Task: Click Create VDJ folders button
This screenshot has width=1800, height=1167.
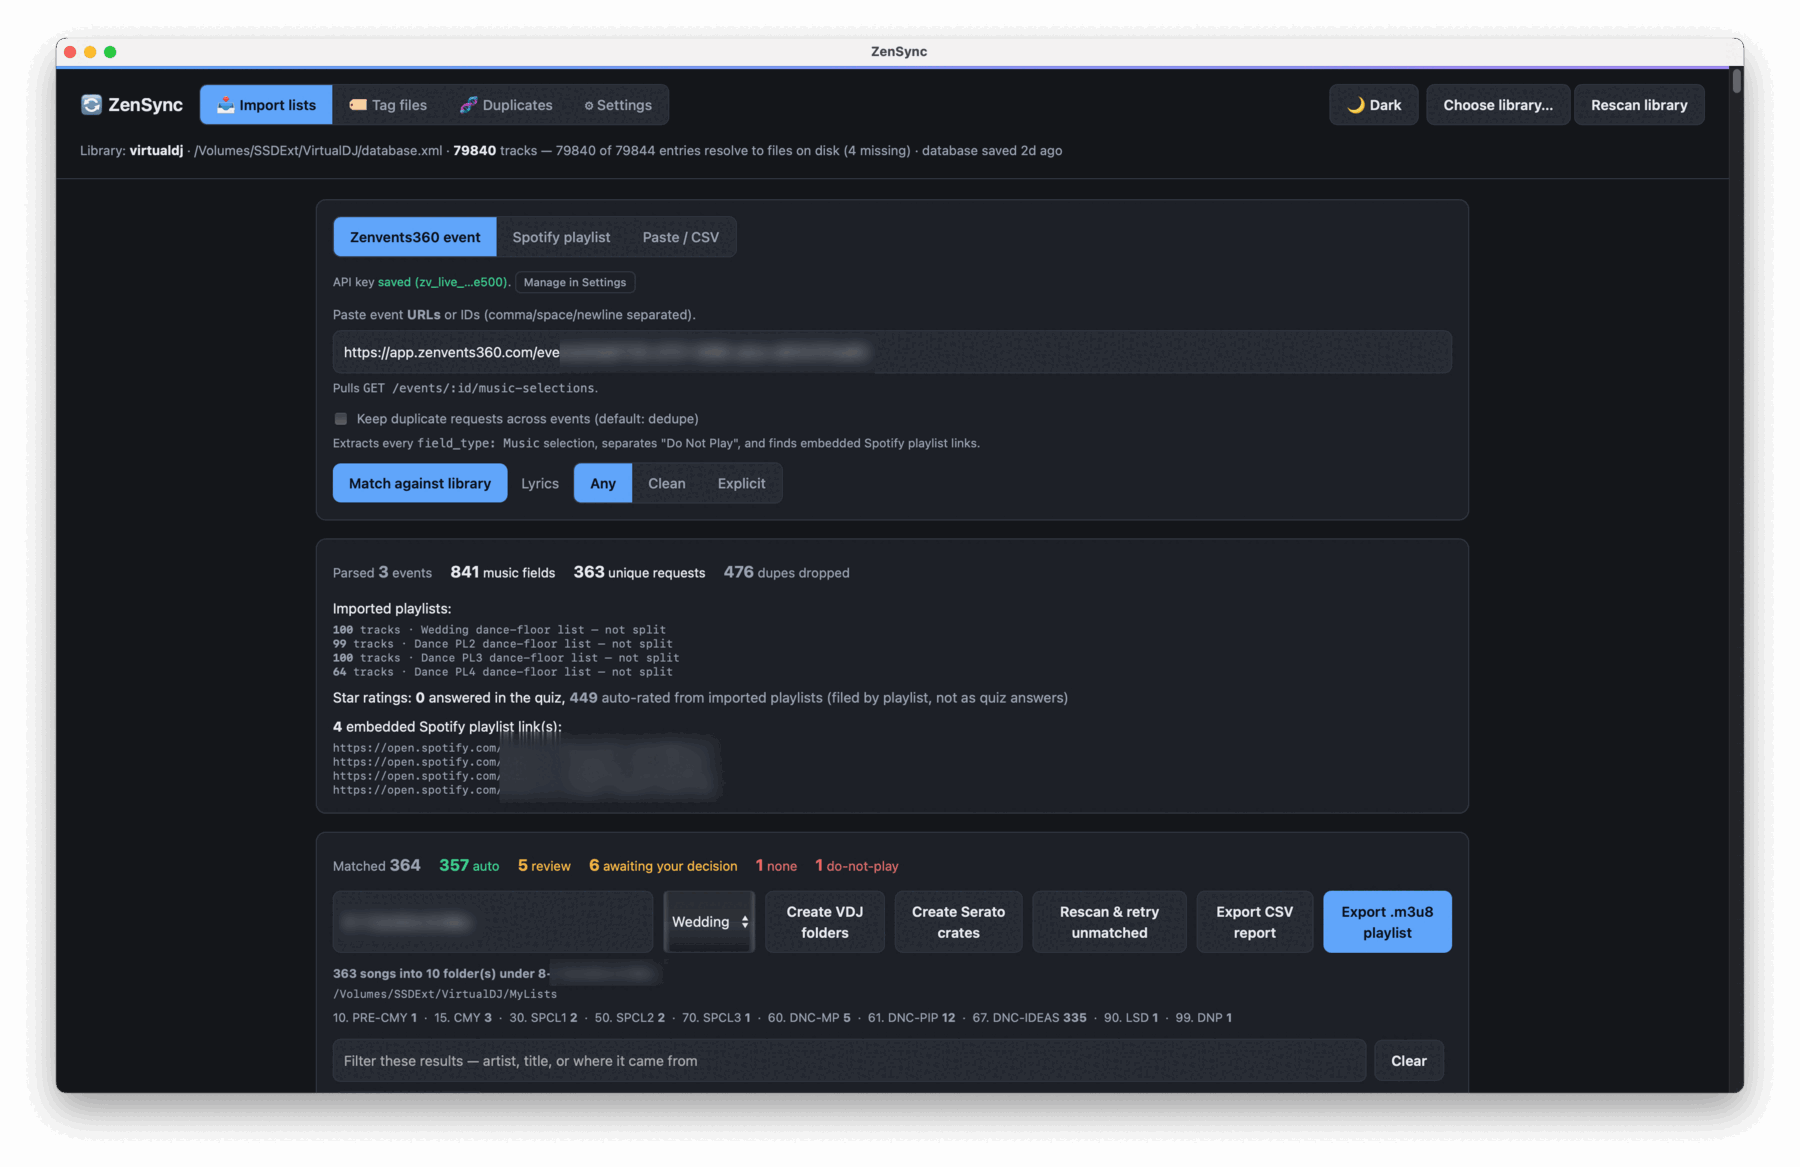Action: pos(825,922)
